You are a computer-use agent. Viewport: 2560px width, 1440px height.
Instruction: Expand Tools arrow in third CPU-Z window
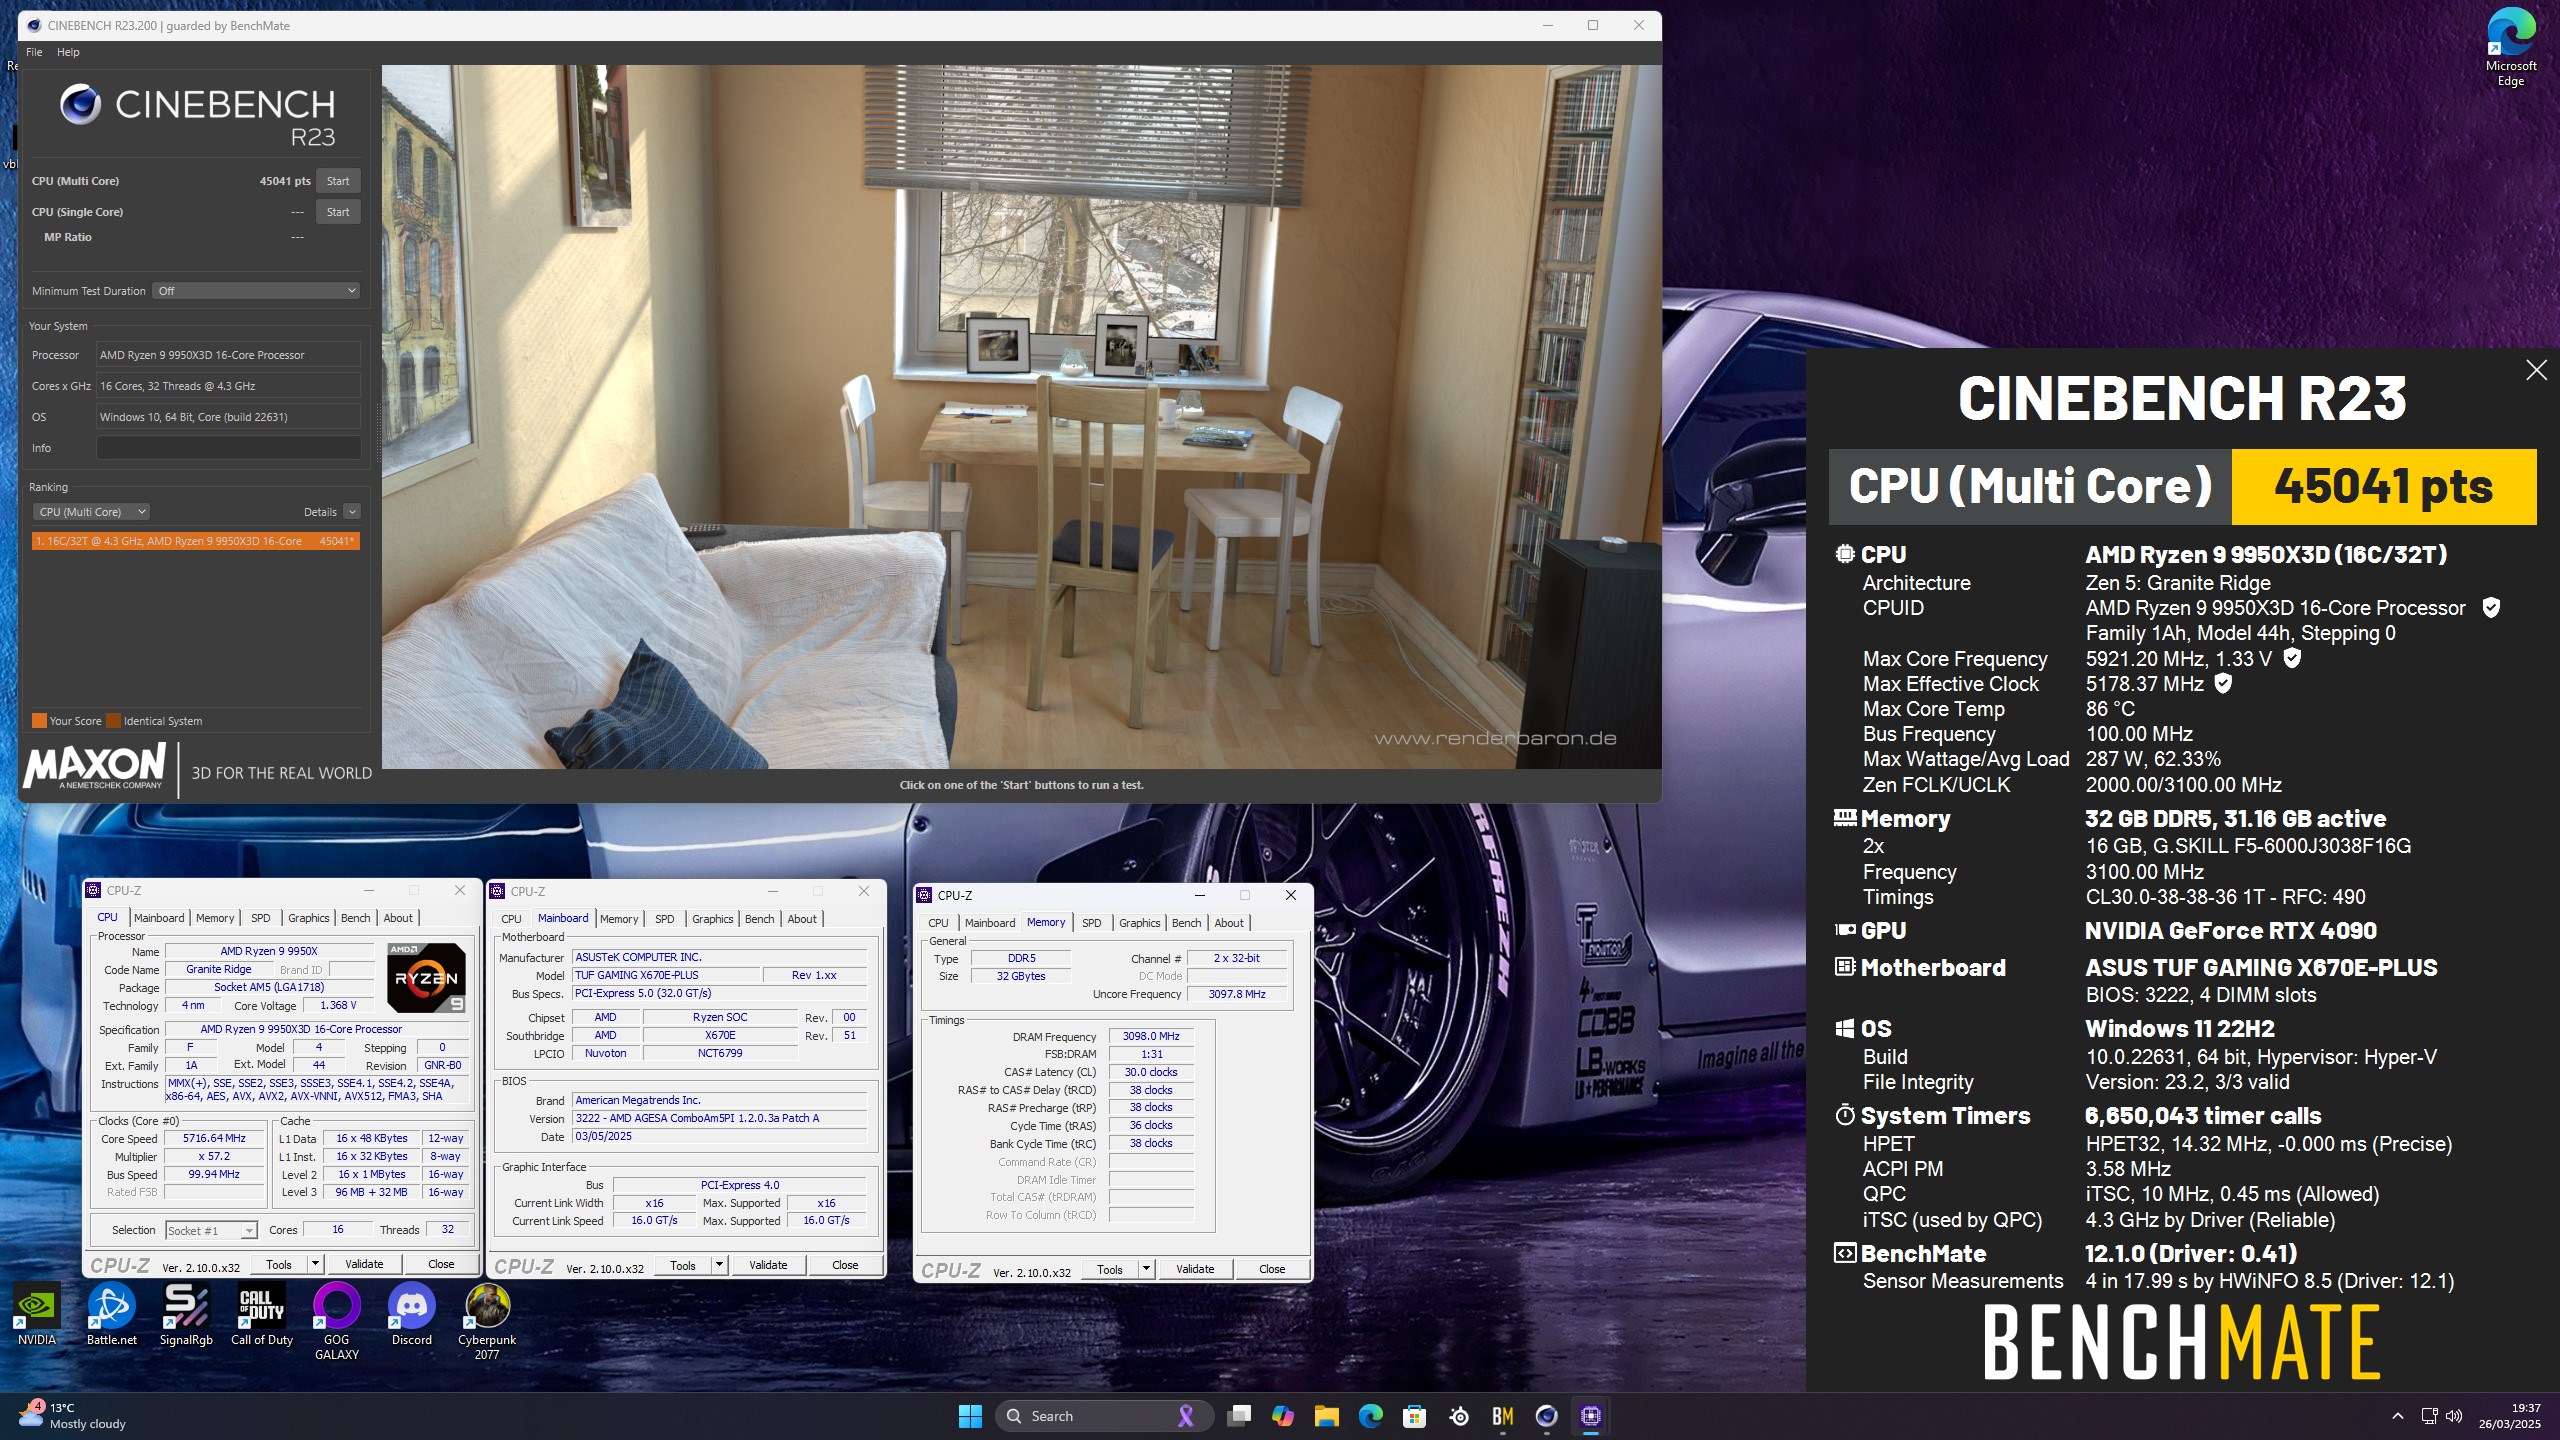tap(1146, 1269)
